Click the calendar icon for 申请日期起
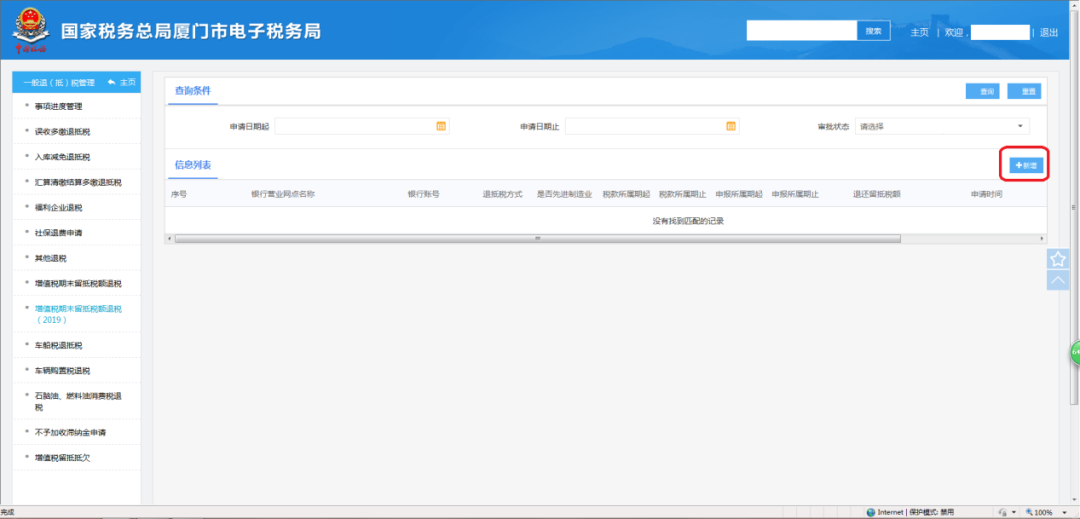The image size is (1080, 519). pyautogui.click(x=442, y=126)
